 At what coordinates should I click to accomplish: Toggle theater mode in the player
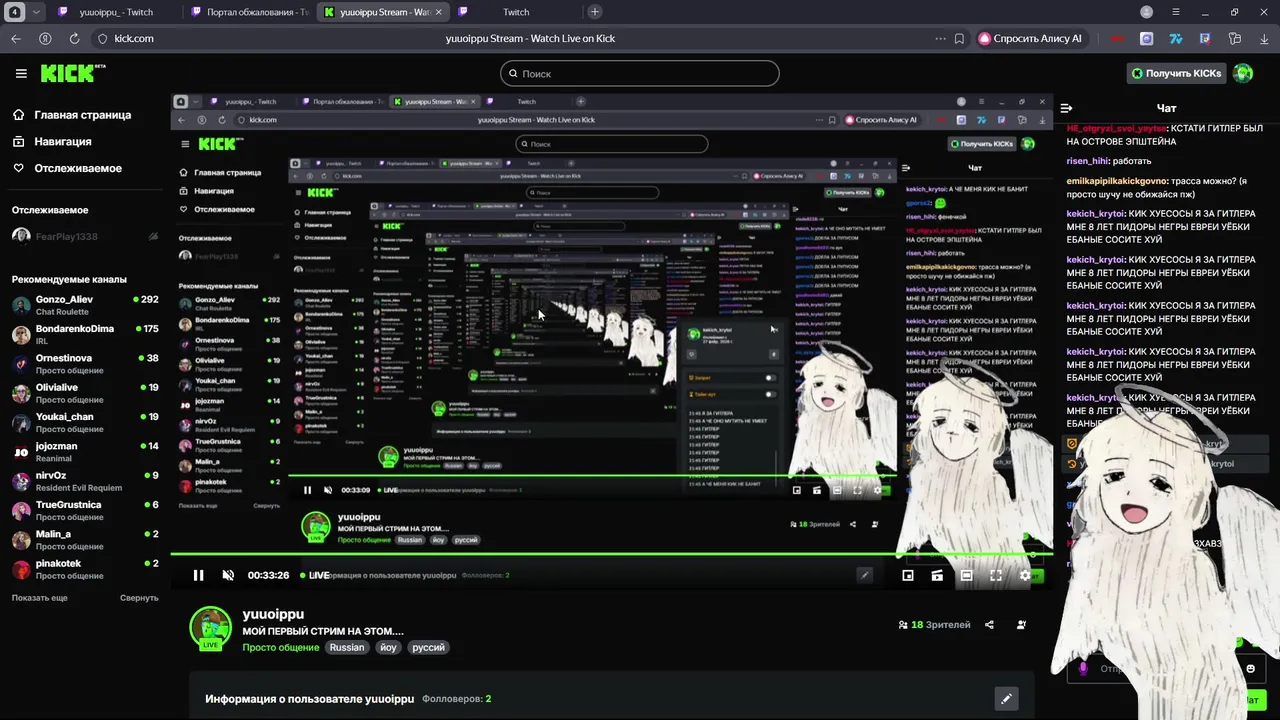pyautogui.click(x=966, y=575)
